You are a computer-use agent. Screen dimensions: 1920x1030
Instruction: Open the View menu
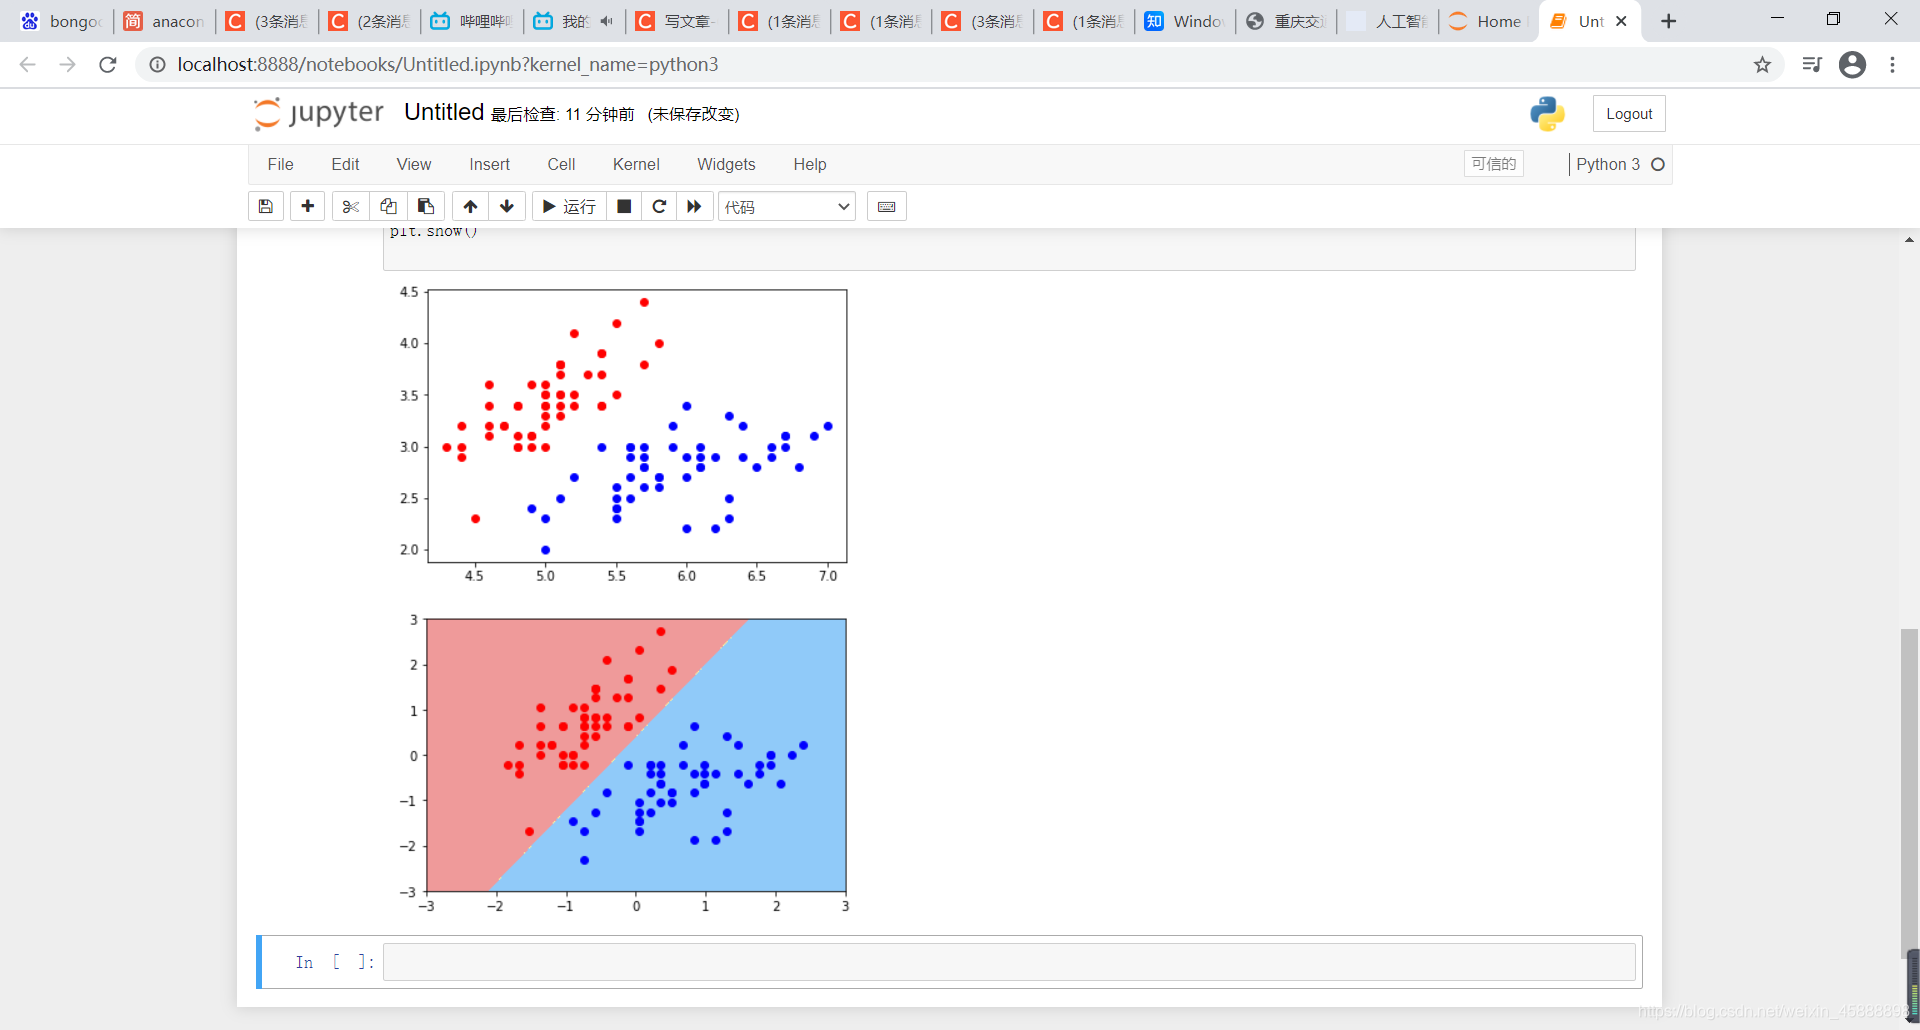point(414,164)
